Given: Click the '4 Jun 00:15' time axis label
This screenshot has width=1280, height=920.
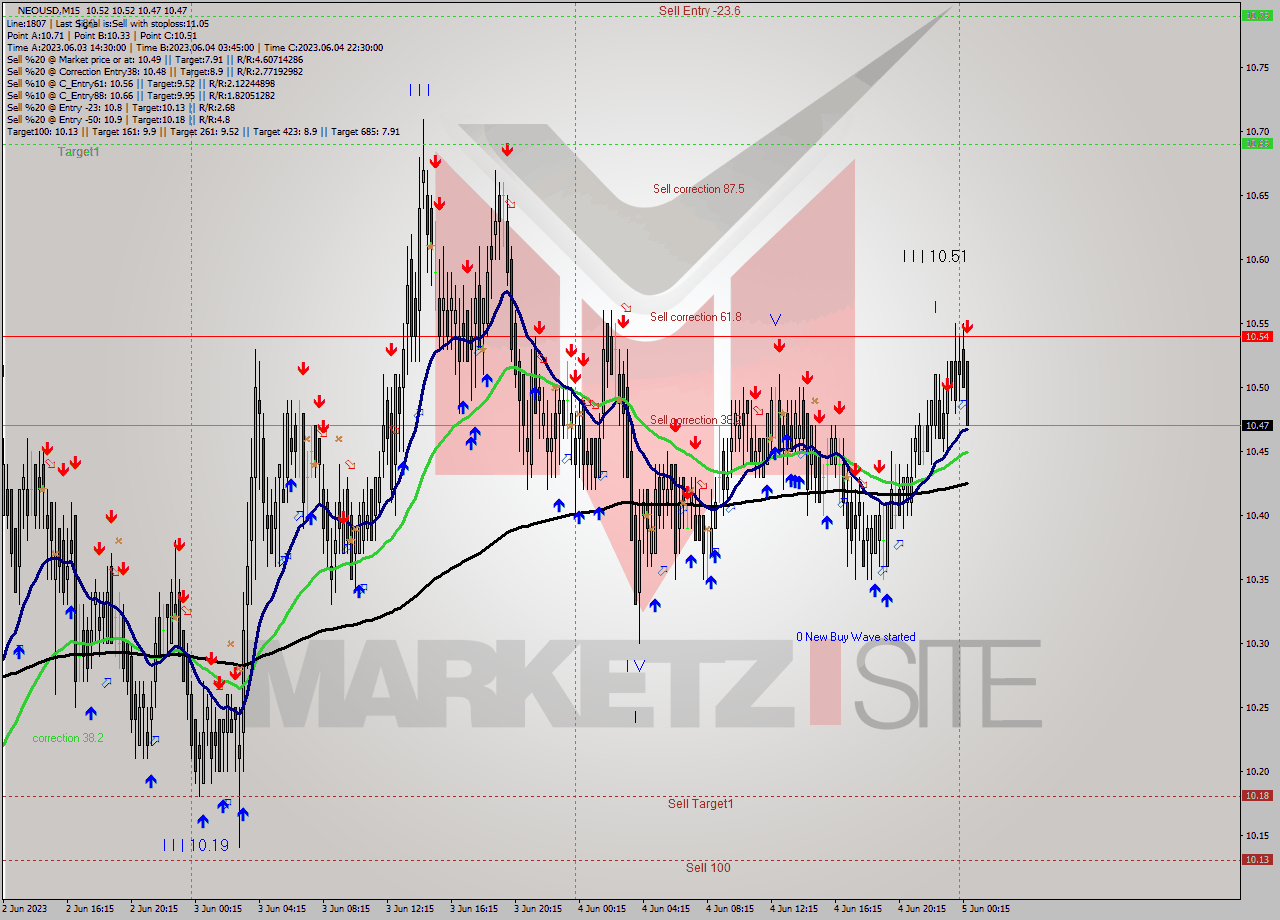Looking at the screenshot, I should coord(601,909).
